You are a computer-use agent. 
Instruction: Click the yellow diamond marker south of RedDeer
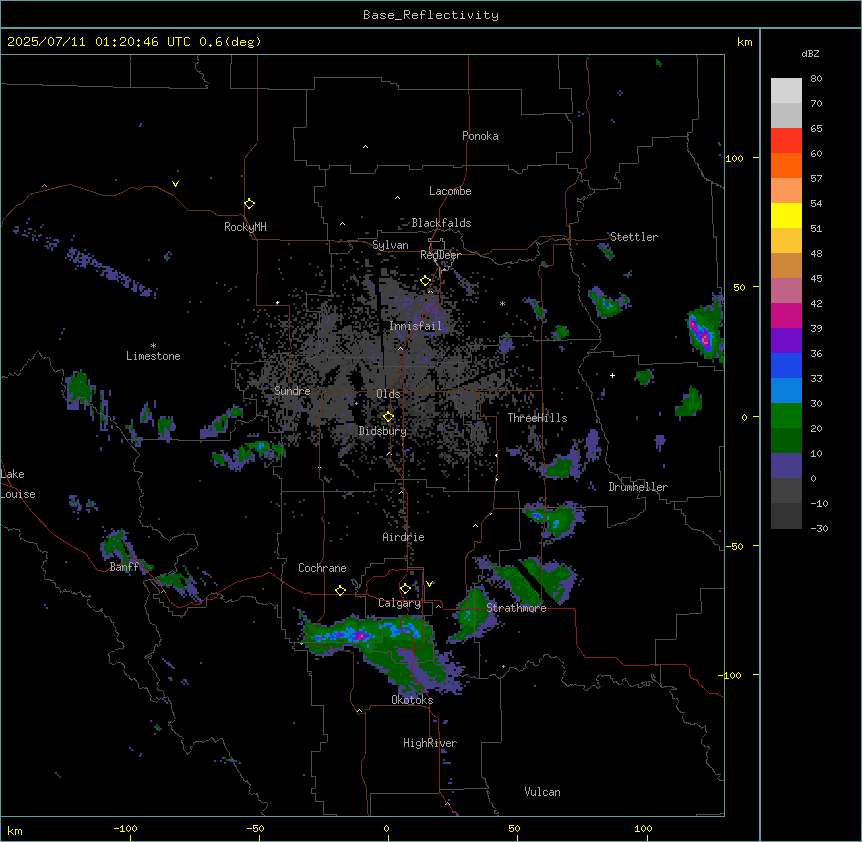[x=426, y=281]
